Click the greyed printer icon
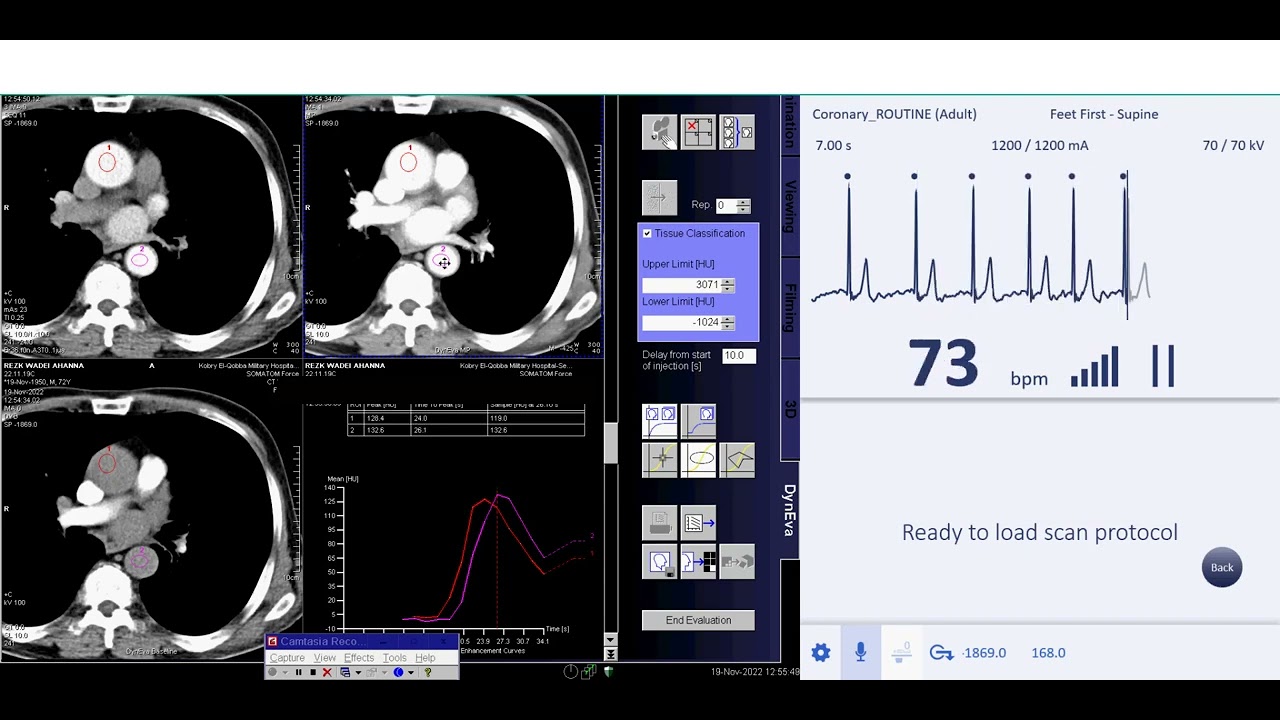The height and width of the screenshot is (720, 1280). (660, 522)
